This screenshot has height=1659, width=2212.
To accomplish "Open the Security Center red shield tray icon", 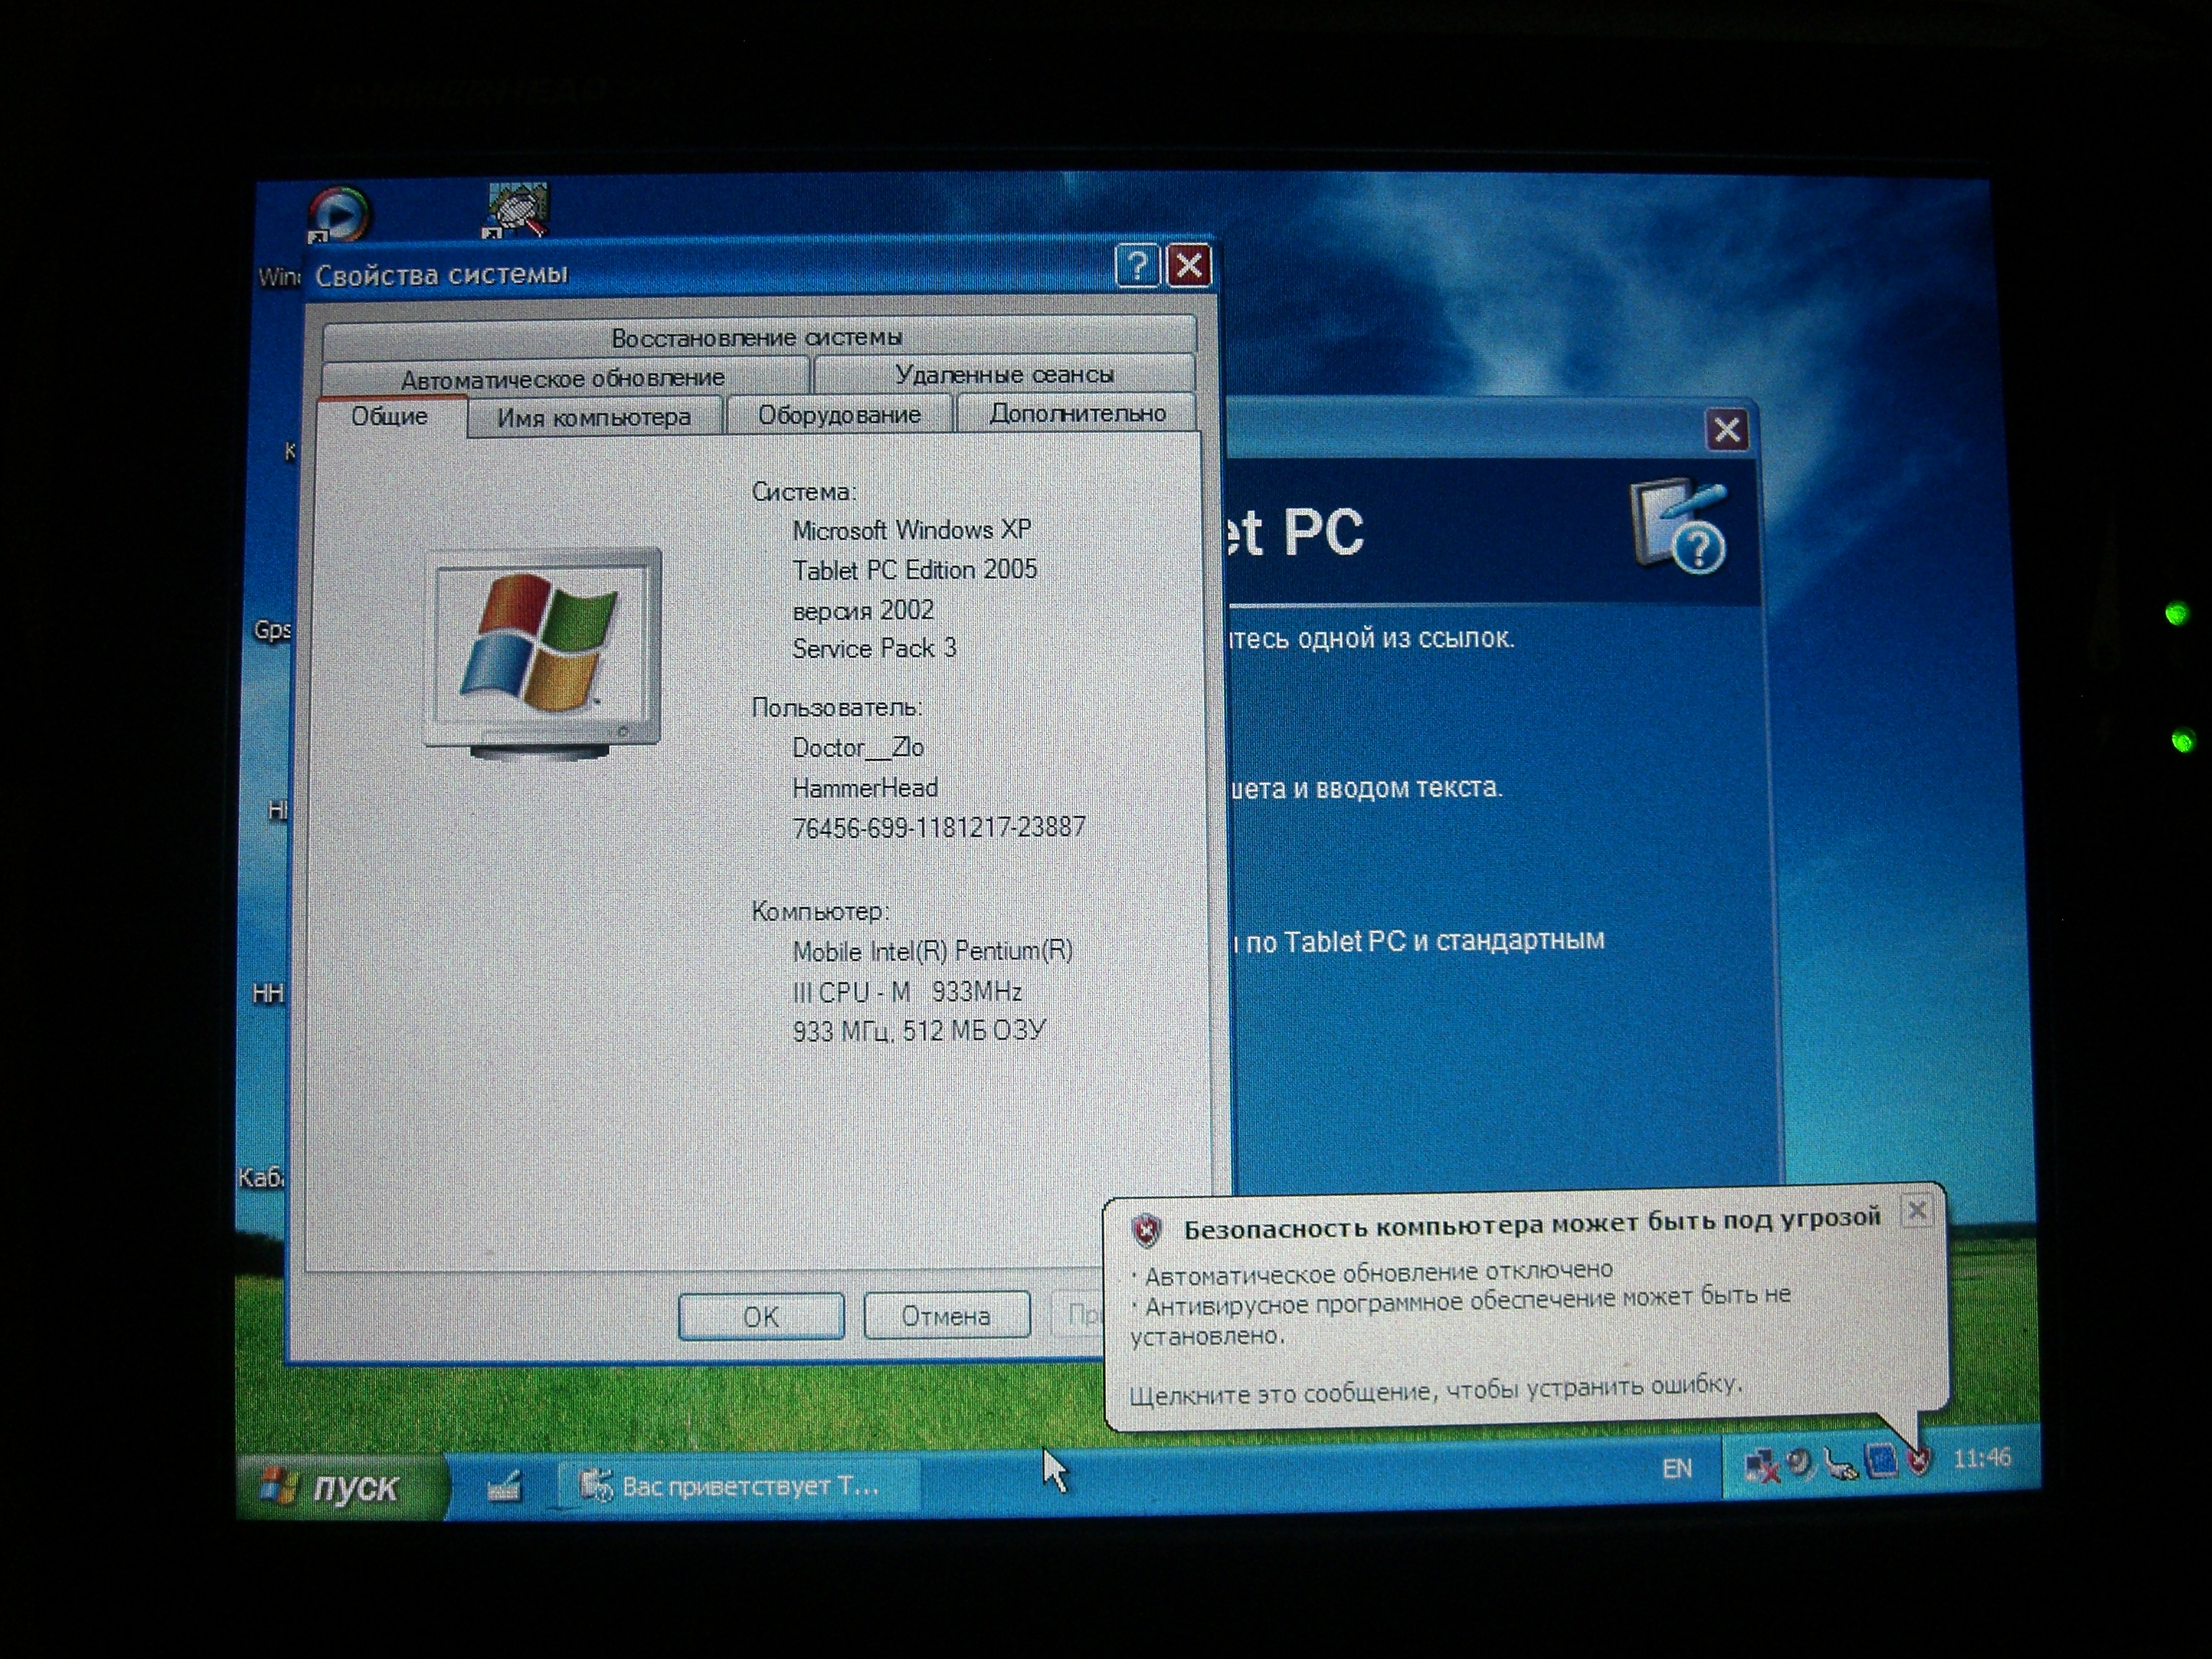I will coord(1918,1461).
